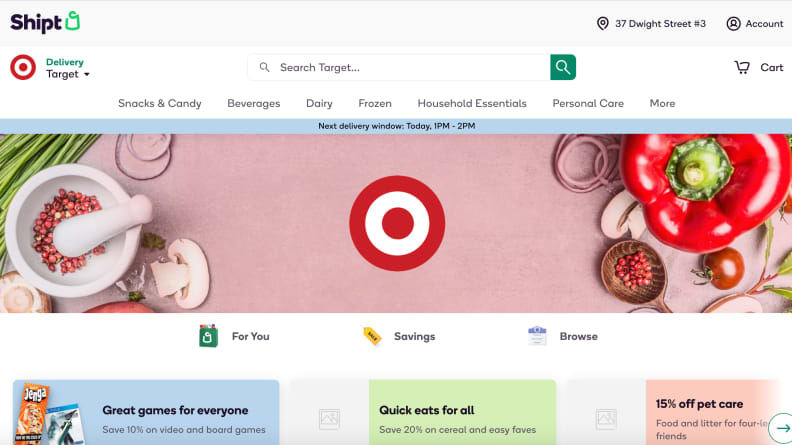The image size is (792, 445).
Task: Click the Browse store icon
Action: (537, 336)
